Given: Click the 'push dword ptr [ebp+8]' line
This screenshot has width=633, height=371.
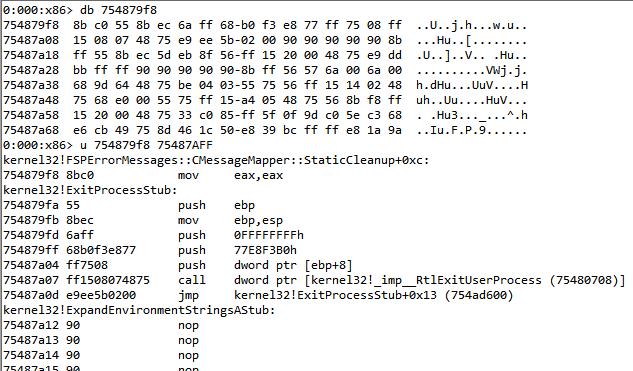Looking at the screenshot, I should click(x=178, y=265).
